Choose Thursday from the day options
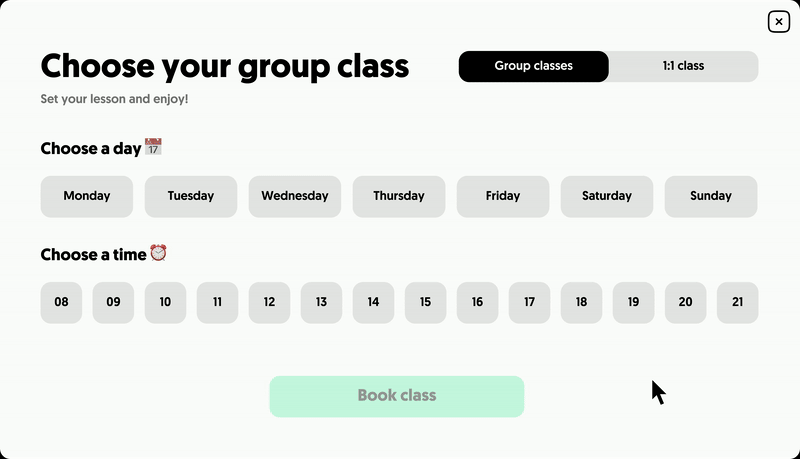Screen dimensions: 800x459 click(x=399, y=196)
